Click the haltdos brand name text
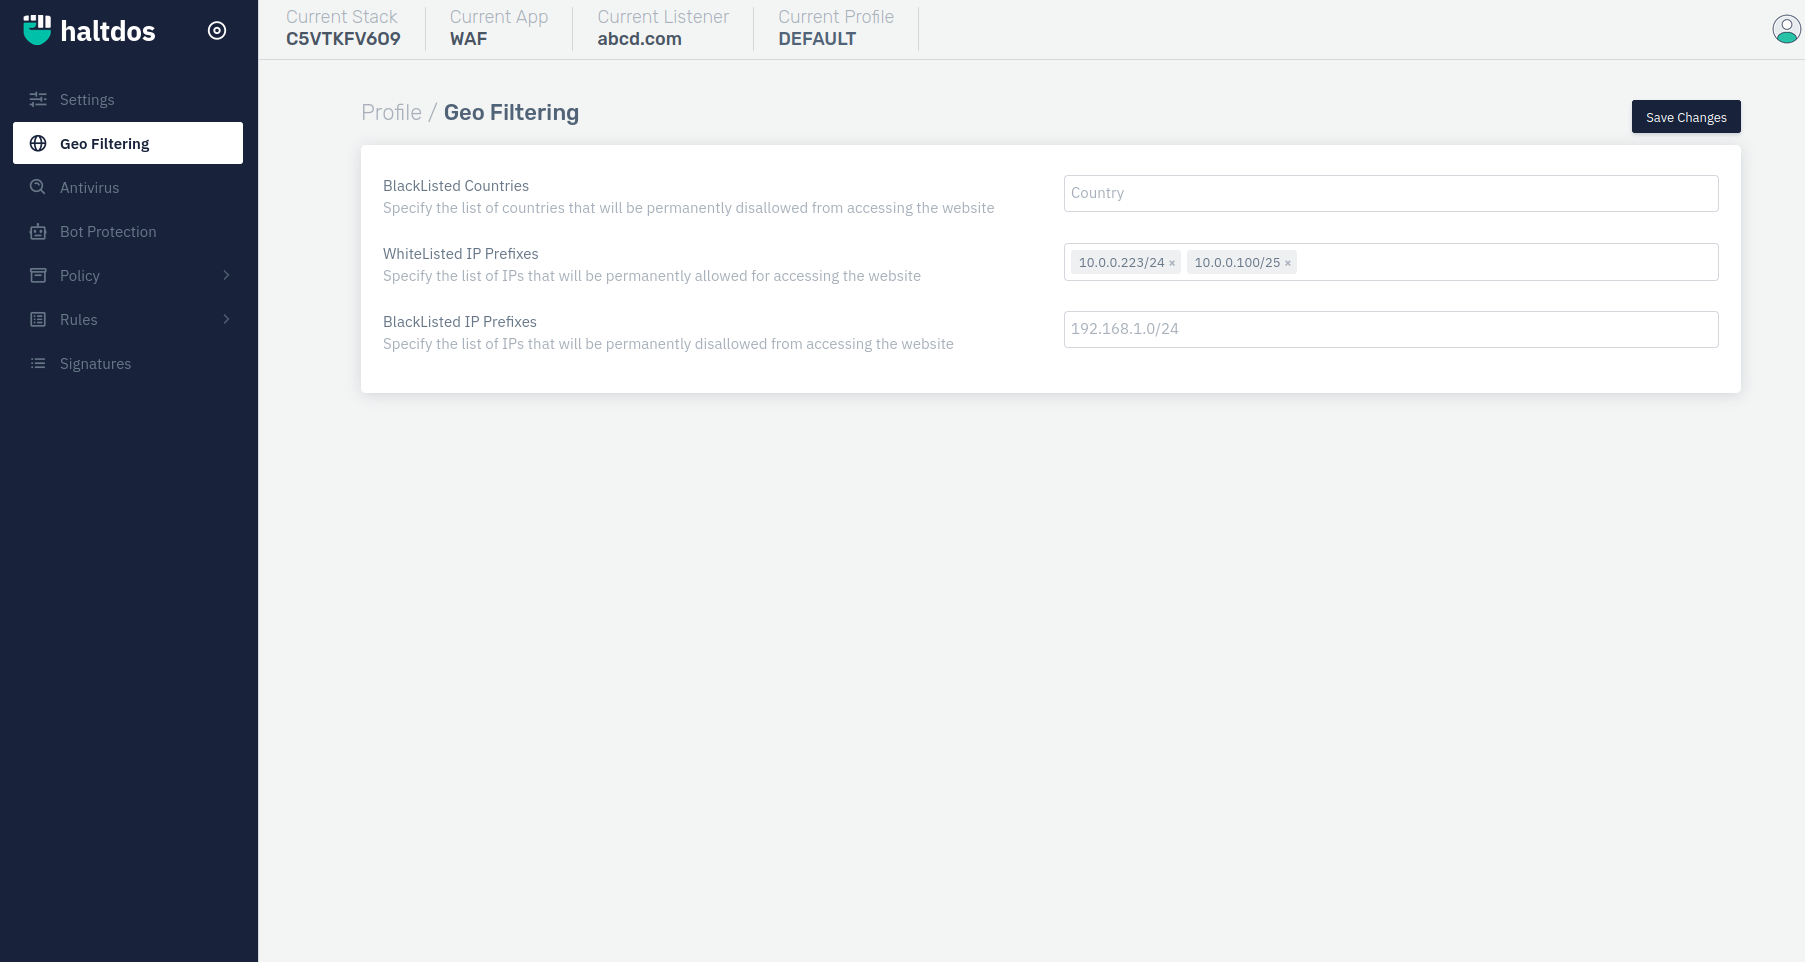Image resolution: width=1805 pixels, height=962 pixels. point(108,31)
